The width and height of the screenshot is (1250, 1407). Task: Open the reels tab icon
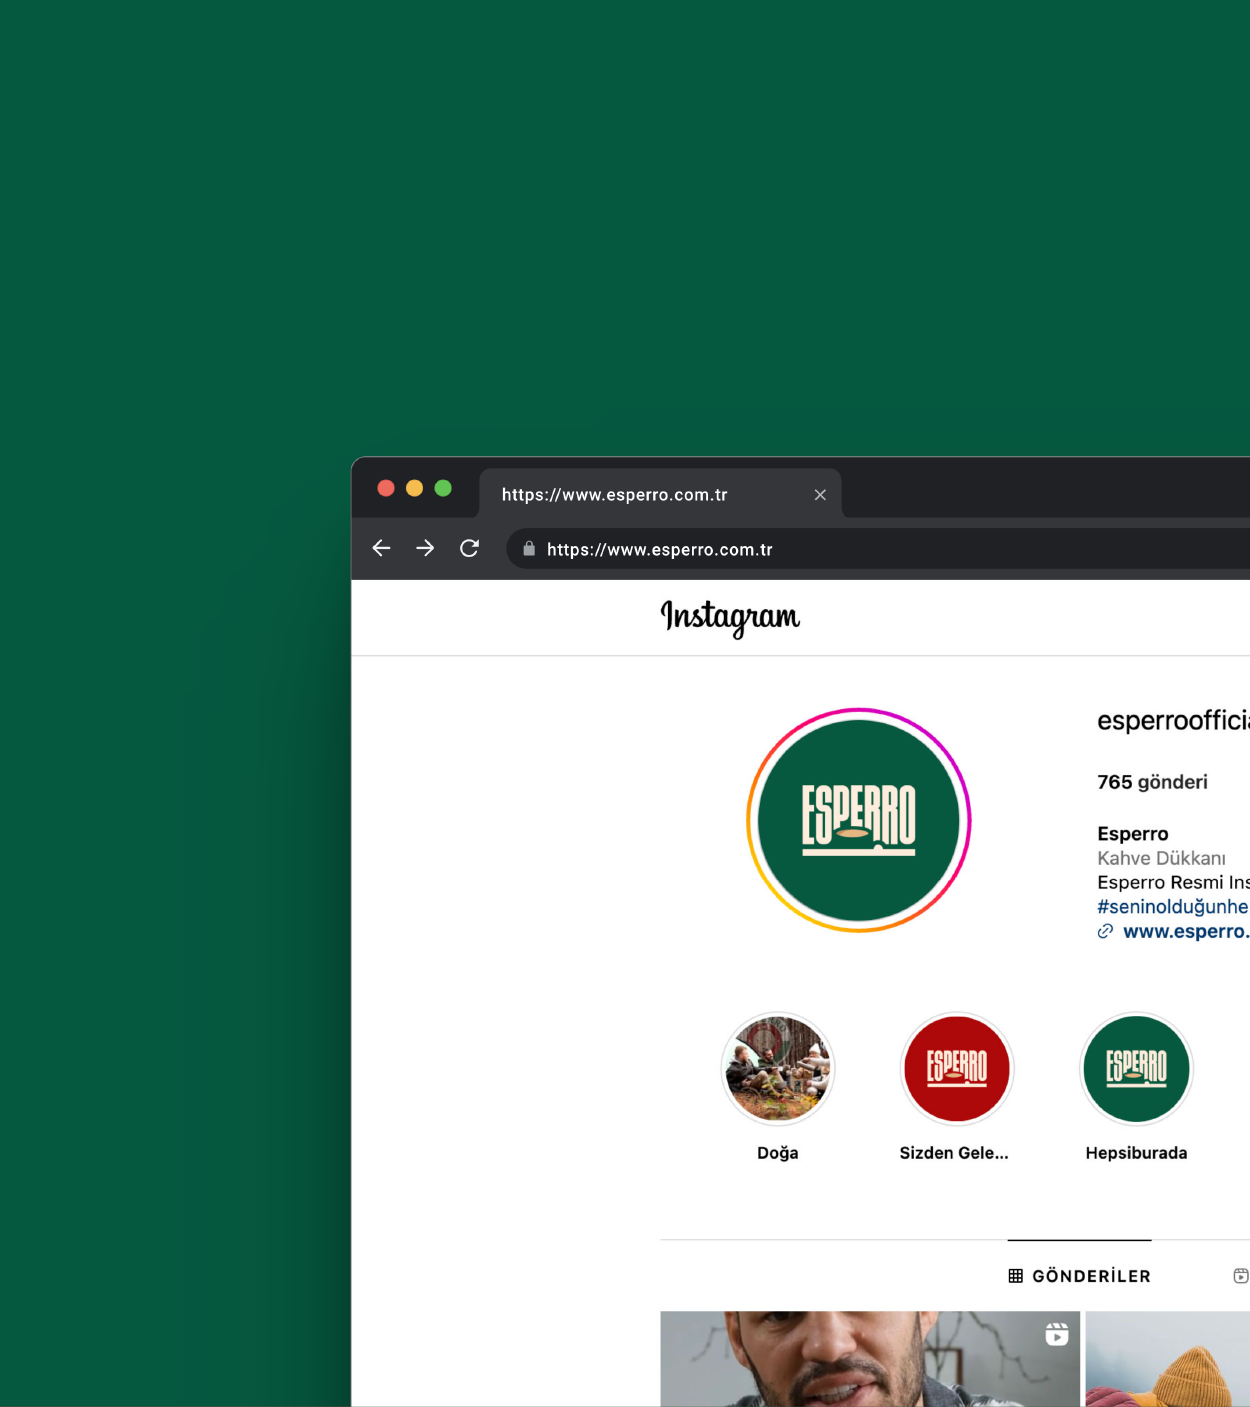(1241, 1276)
